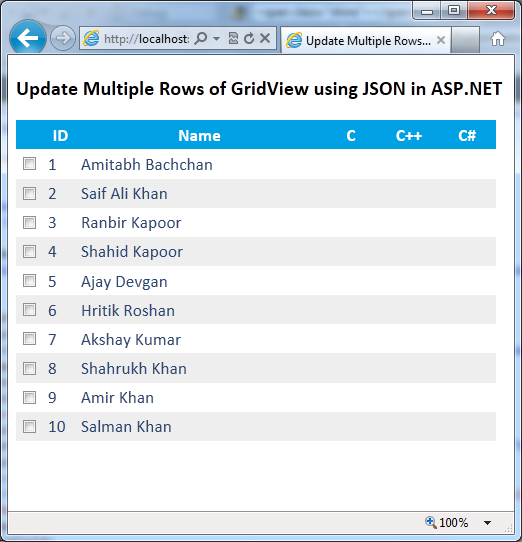The width and height of the screenshot is (522, 542).
Task: Enable the checkbox for Hritik Roshan
Action: (29, 310)
